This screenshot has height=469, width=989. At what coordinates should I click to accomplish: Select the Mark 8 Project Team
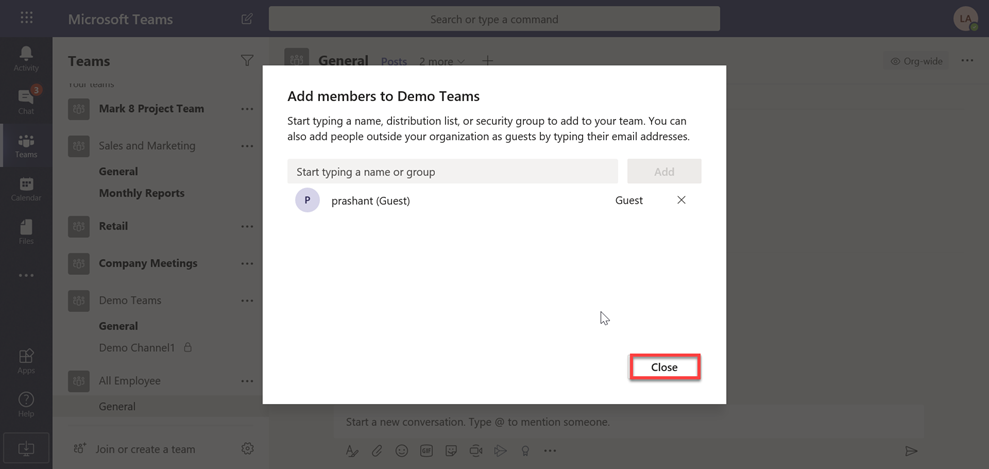(151, 108)
